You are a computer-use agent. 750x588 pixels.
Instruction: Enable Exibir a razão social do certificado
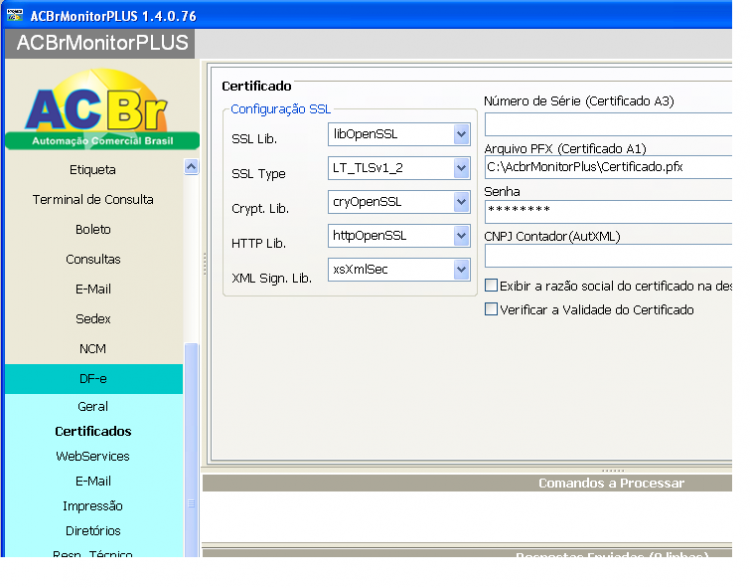click(491, 286)
